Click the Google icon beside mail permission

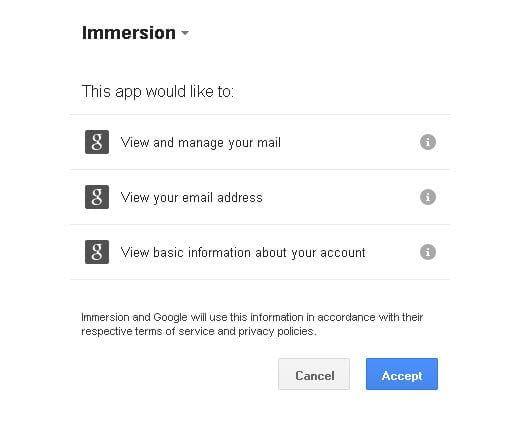click(97, 142)
